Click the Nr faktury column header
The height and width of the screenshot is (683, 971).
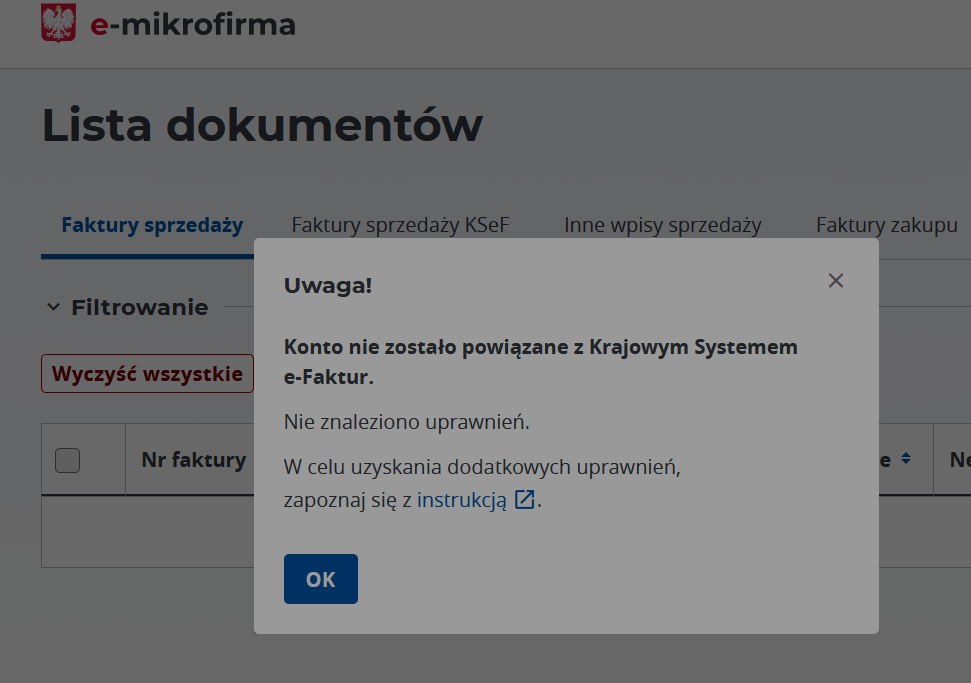(x=193, y=460)
